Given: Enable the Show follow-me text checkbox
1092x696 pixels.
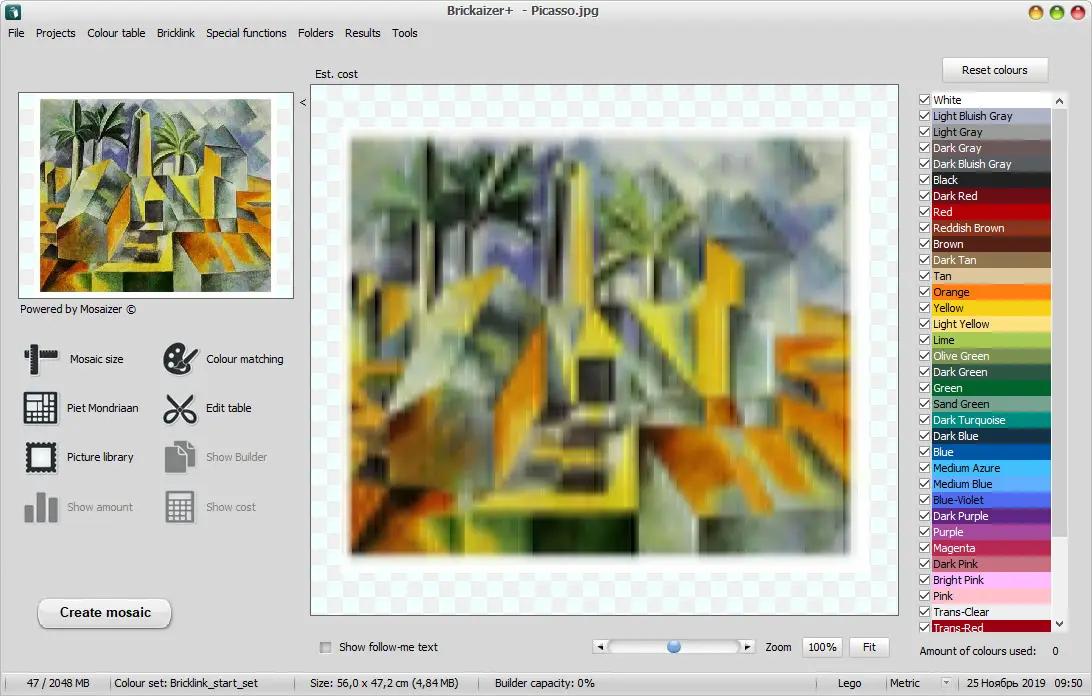Looking at the screenshot, I should click(x=325, y=647).
